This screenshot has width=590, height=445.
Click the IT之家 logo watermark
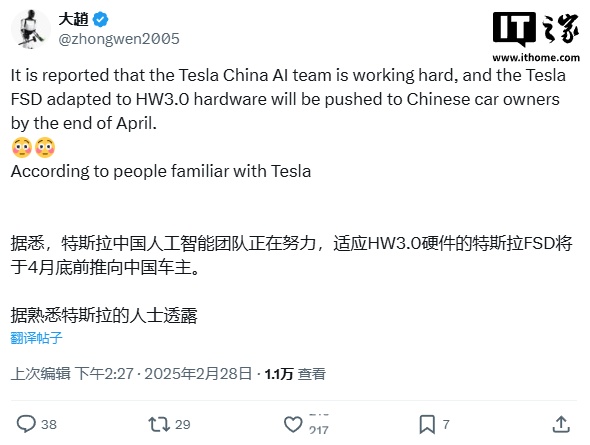coord(536,30)
